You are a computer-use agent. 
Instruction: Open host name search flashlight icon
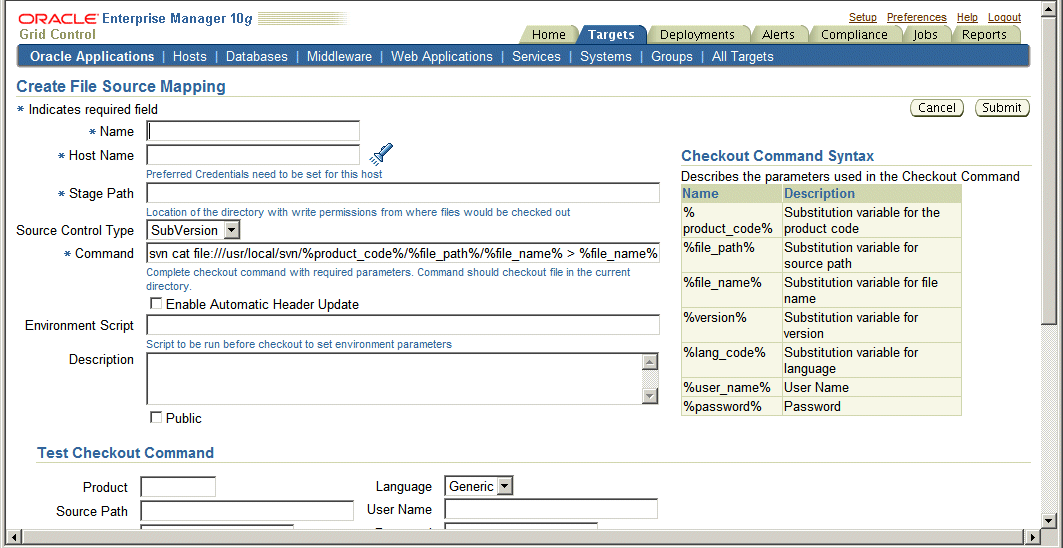coord(381,155)
